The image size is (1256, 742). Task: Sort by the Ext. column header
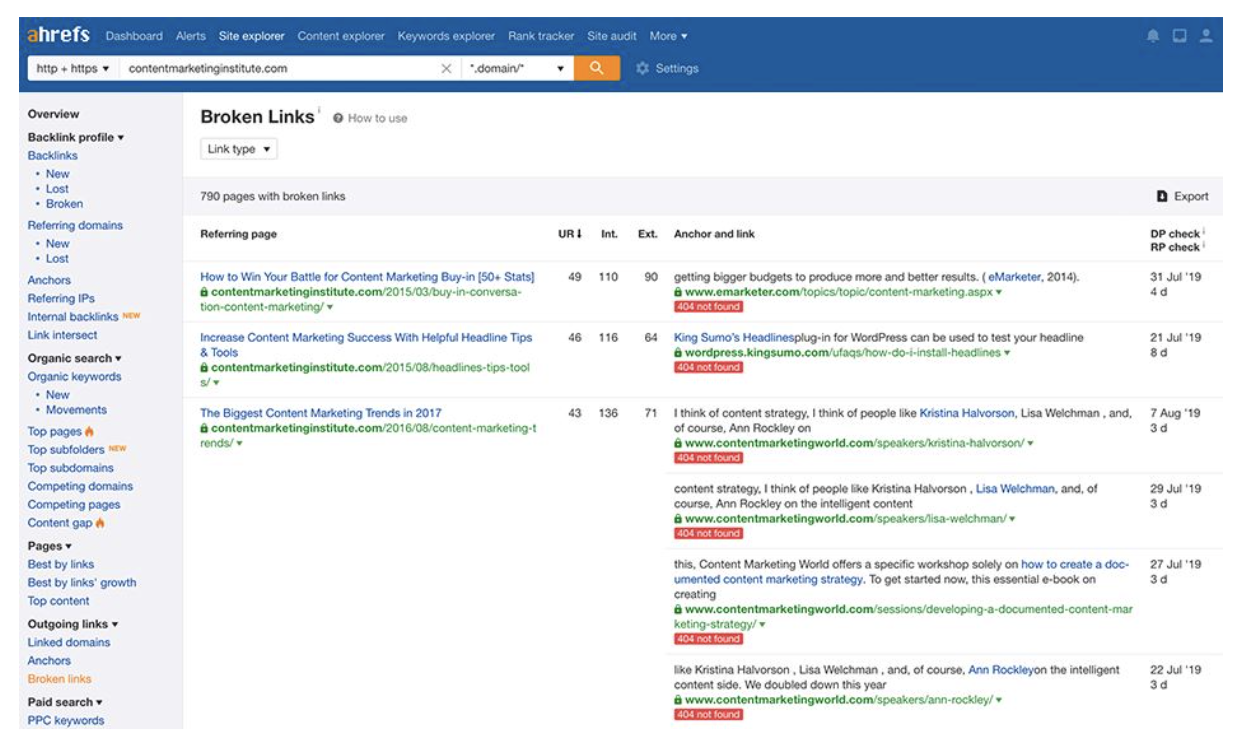coord(647,234)
